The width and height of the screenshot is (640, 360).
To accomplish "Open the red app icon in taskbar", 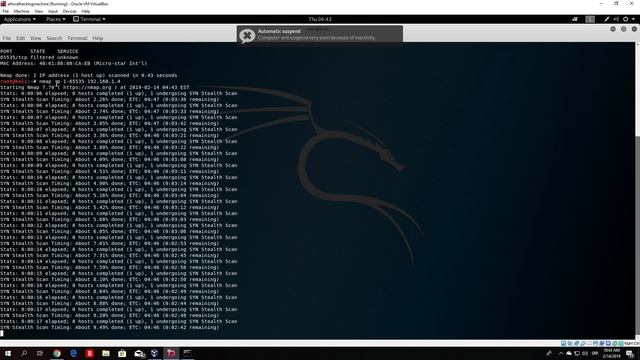I will point(89,353).
